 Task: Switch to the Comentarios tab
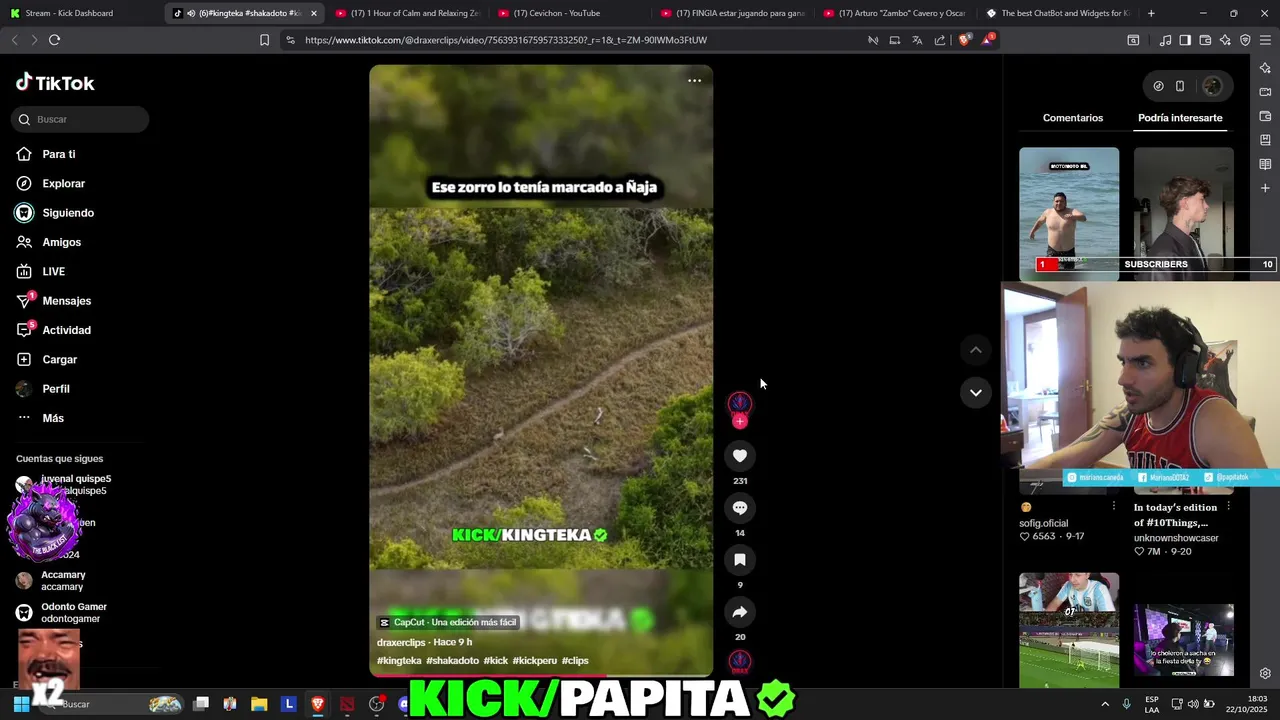click(x=1073, y=118)
